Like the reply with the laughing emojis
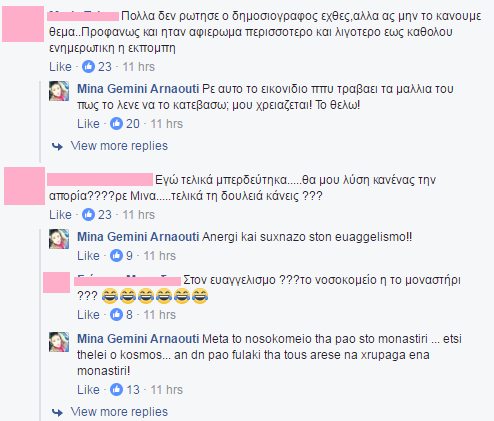Screen dimensions: 494x421 [x=88, y=315]
